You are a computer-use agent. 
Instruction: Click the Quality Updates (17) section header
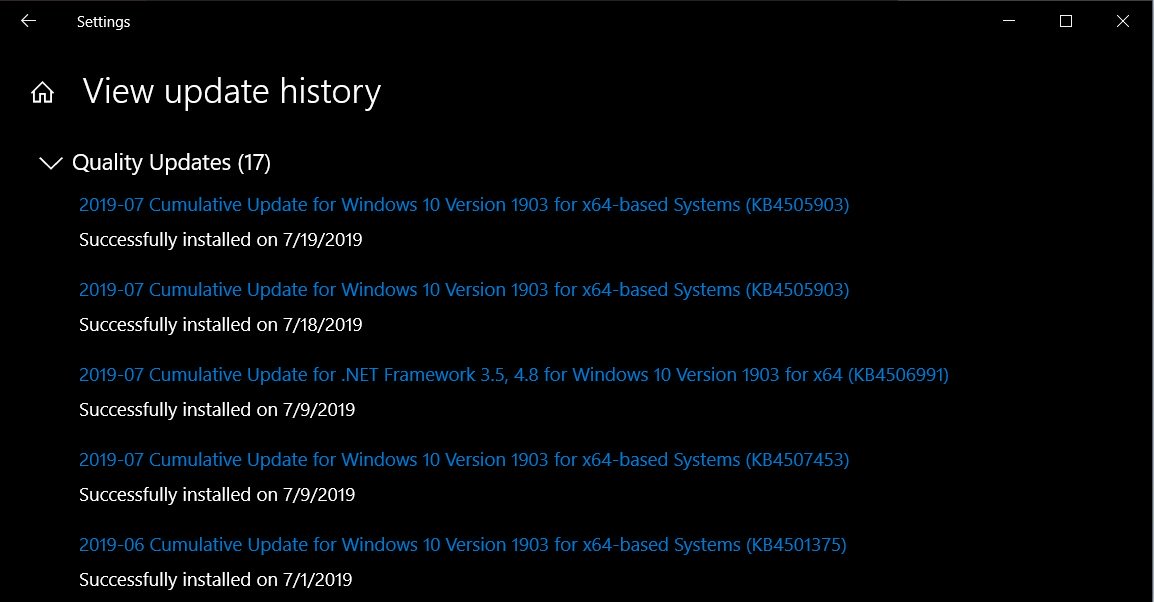coord(171,163)
